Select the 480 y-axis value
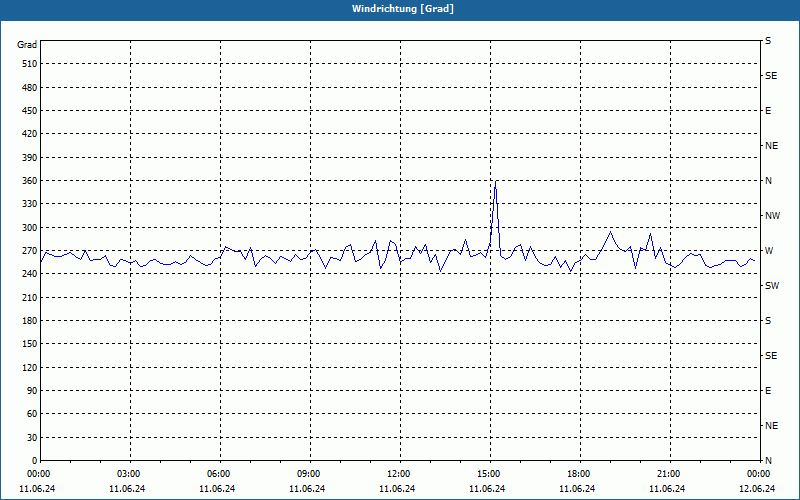The height and width of the screenshot is (500, 800). (30, 88)
